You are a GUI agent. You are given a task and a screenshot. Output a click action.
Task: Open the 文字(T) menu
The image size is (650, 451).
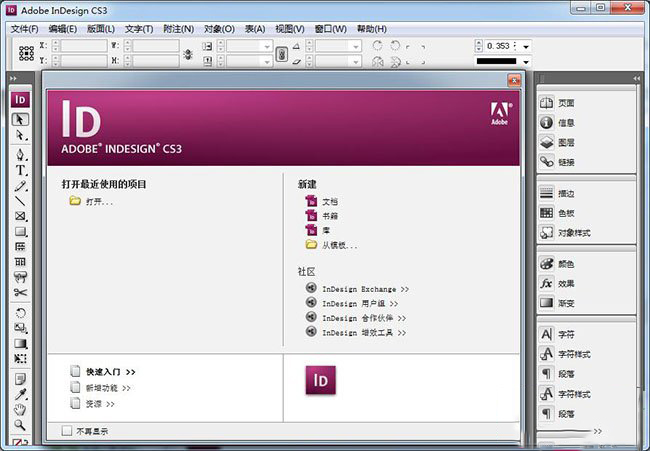[139, 29]
